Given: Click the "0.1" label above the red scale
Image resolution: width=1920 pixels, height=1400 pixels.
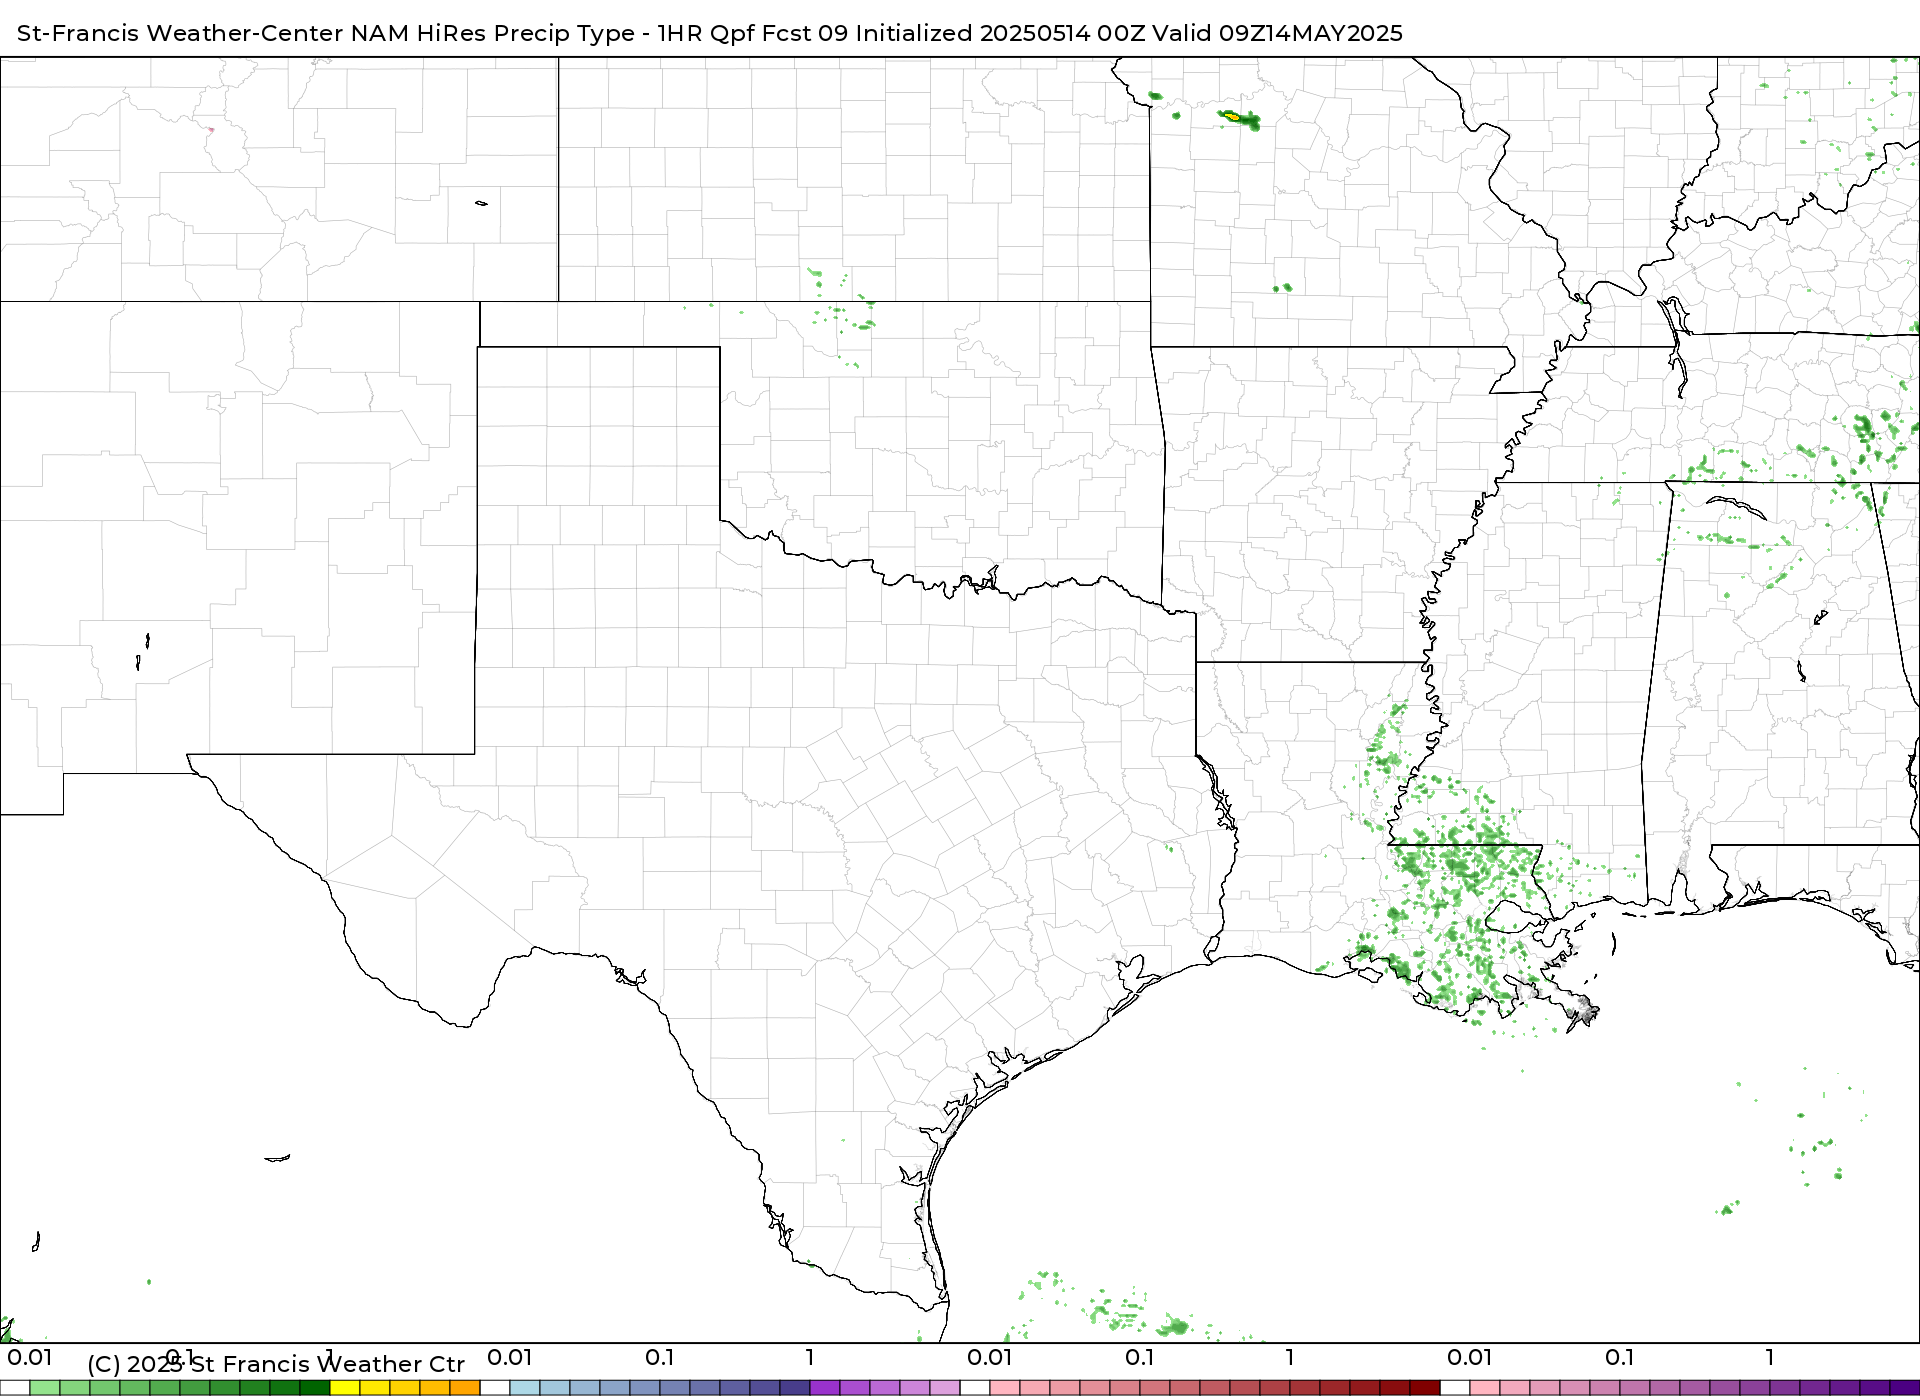Looking at the screenshot, I should [x=1140, y=1357].
